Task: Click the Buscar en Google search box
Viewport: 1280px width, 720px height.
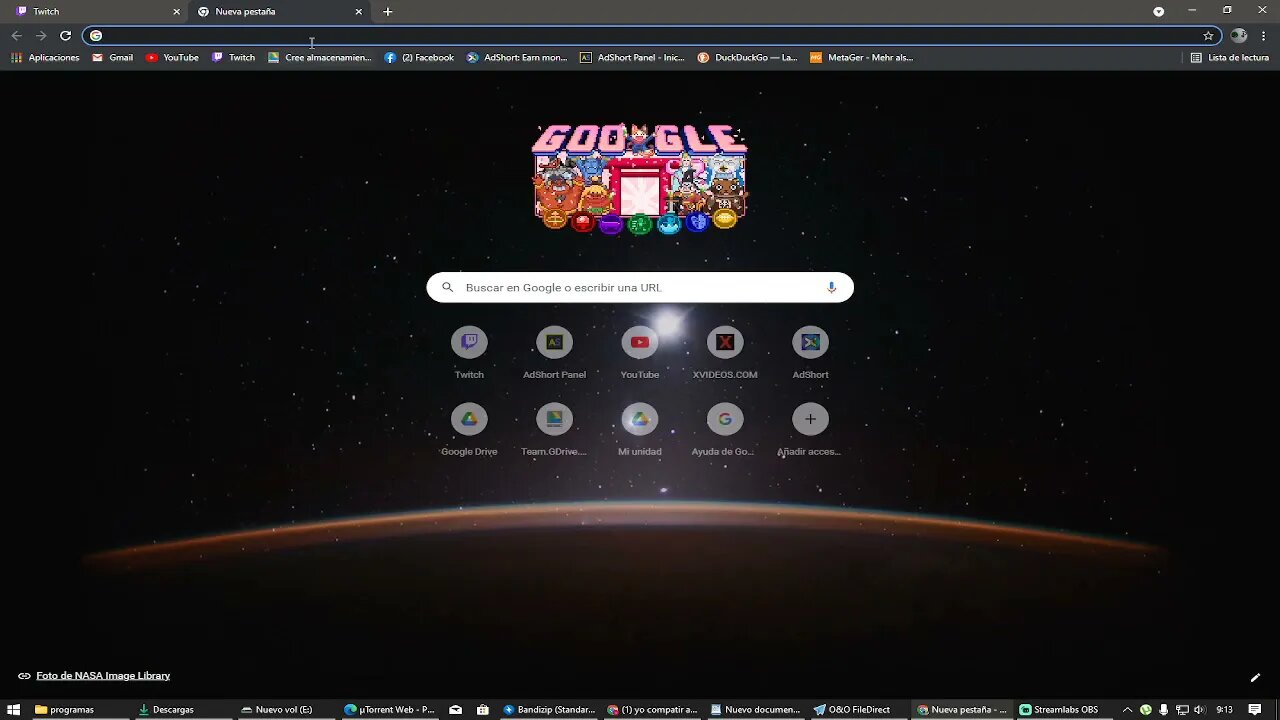Action: pyautogui.click(x=640, y=287)
